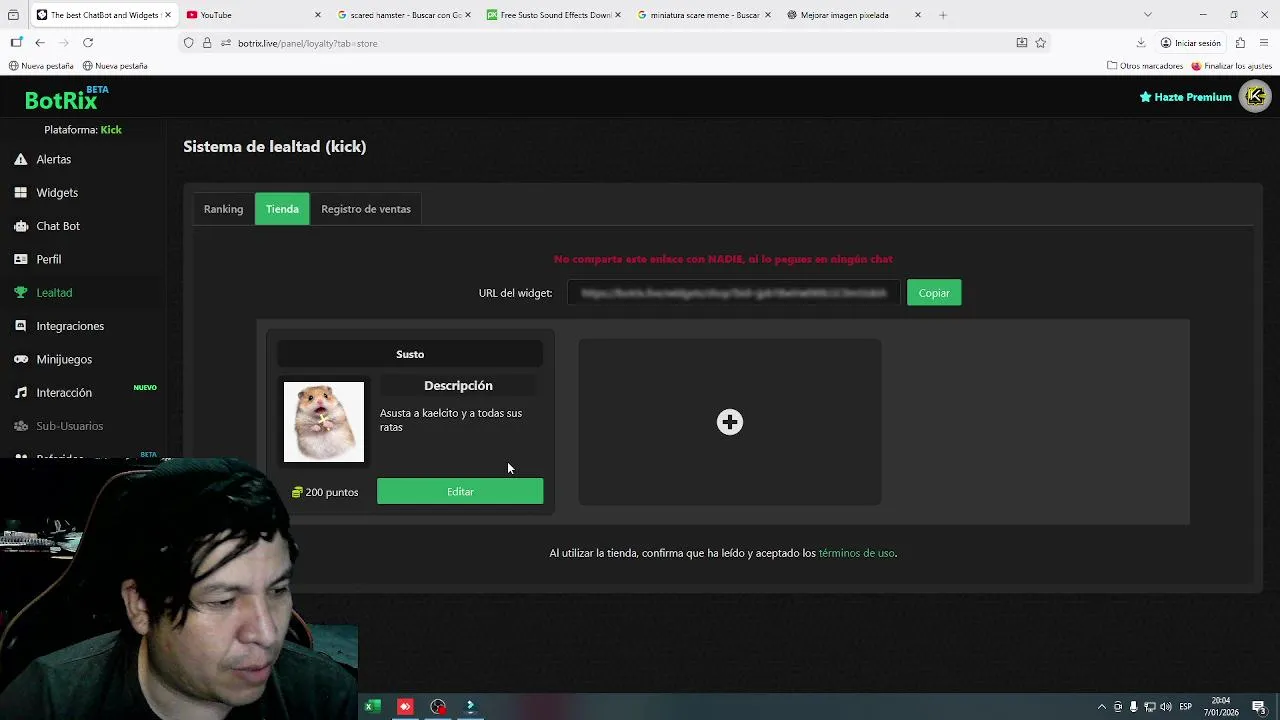Switch to the Ranking tab
Screen dimensions: 1280x720
[x=223, y=209]
